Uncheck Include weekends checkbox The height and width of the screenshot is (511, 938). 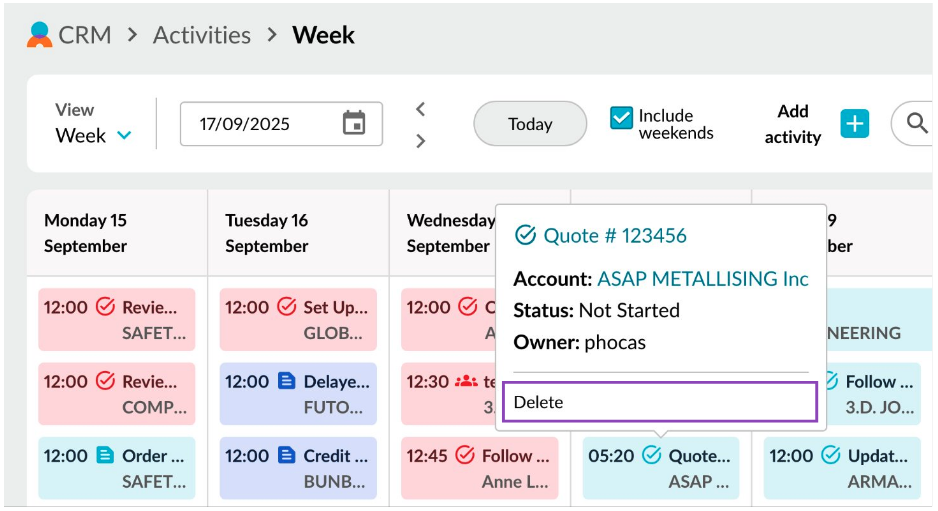click(x=621, y=118)
